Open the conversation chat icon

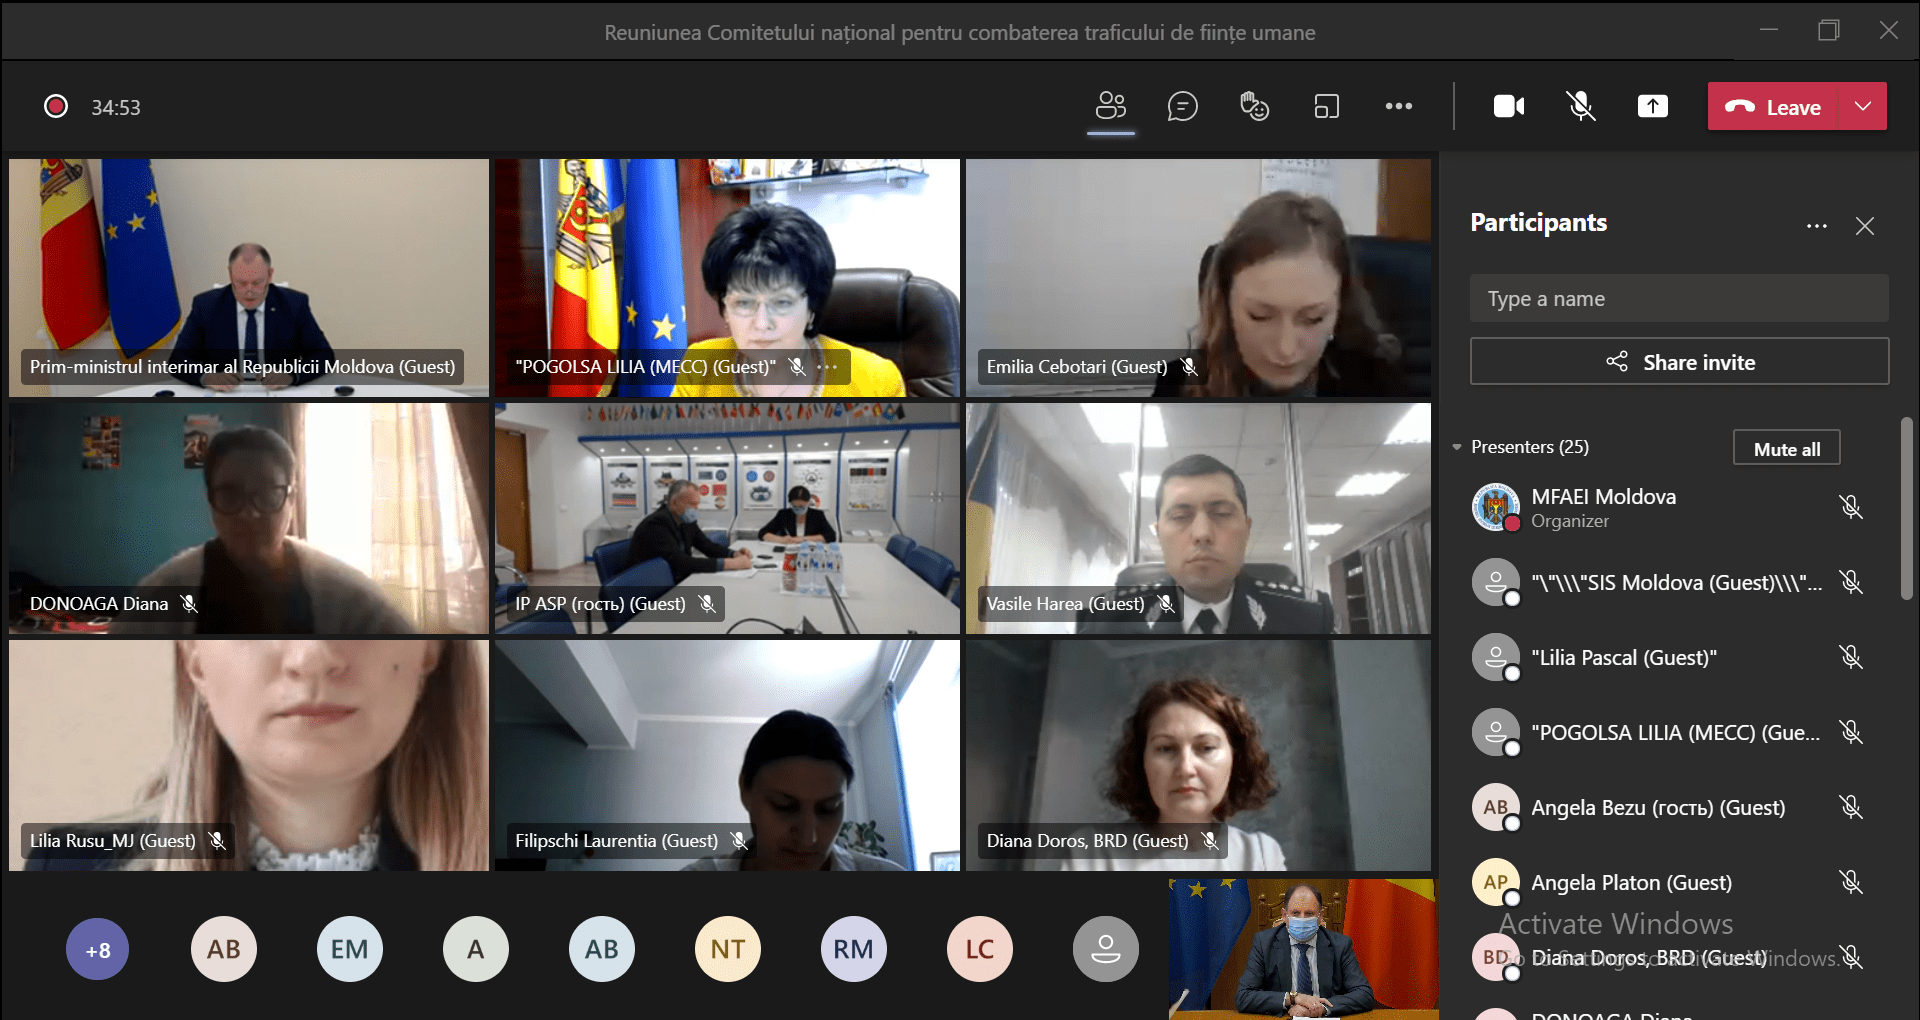tap(1182, 106)
